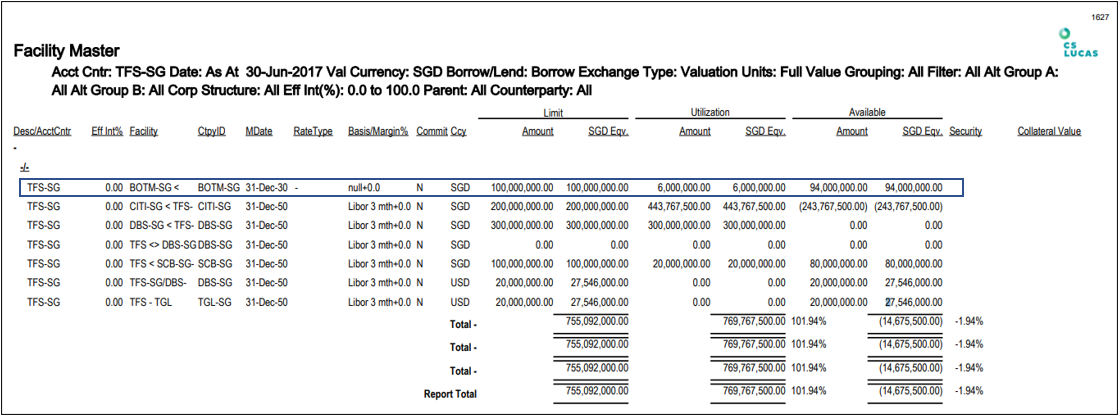Click the Facility Master report title
This screenshot has width=1120, height=417.
67,50
